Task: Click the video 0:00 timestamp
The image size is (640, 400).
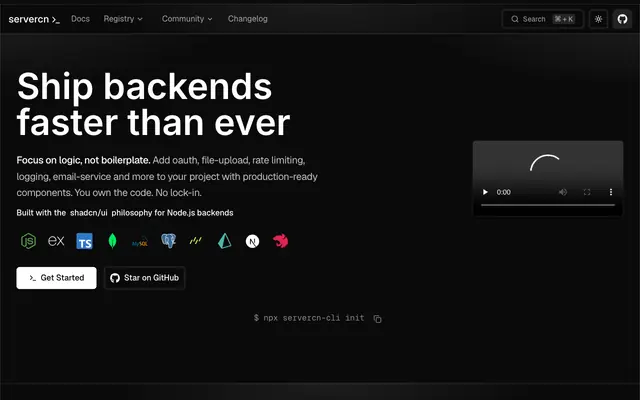Action: tap(503, 192)
